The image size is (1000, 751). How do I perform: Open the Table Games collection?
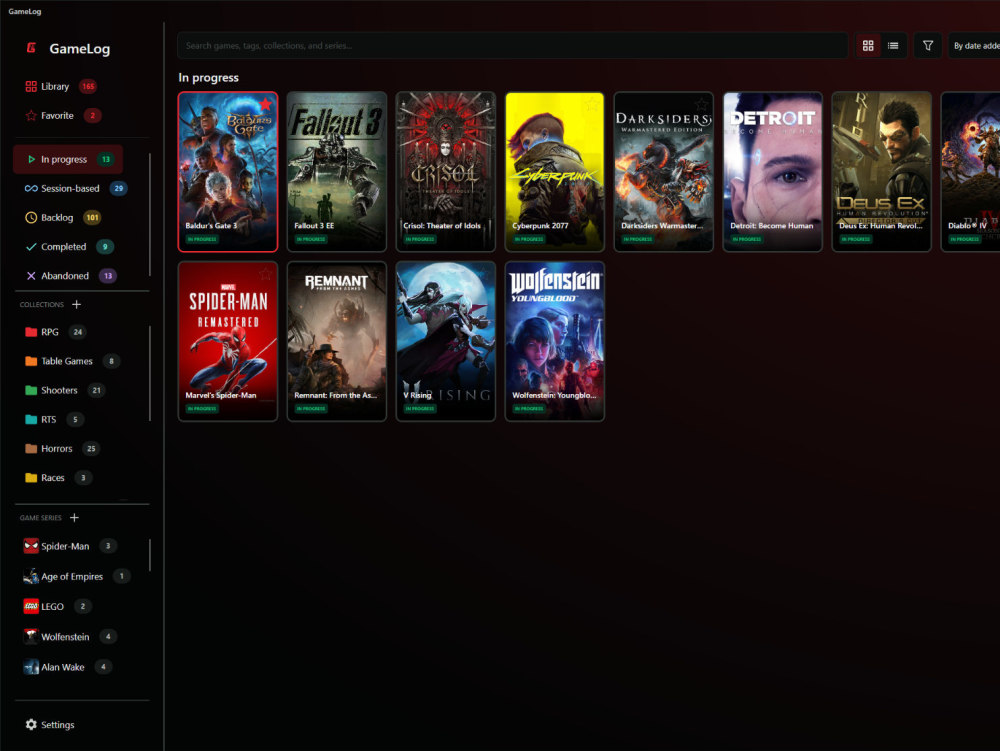point(72,361)
